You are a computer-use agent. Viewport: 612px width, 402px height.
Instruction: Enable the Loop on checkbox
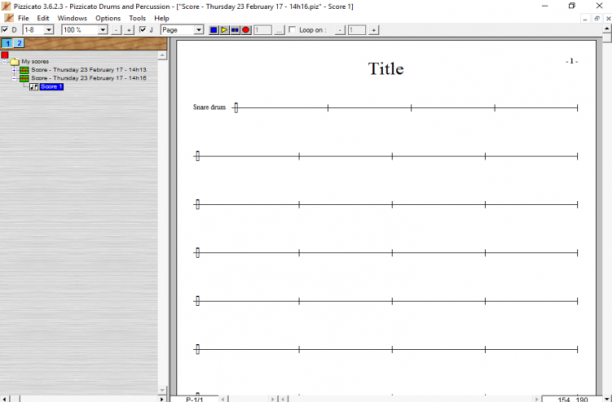pyautogui.click(x=292, y=30)
